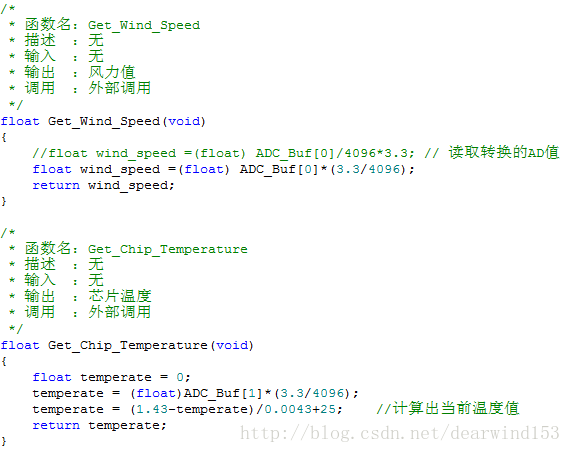Click the Get_Wind_Speed name in header comment
This screenshot has height=453, width=572.
(x=144, y=26)
